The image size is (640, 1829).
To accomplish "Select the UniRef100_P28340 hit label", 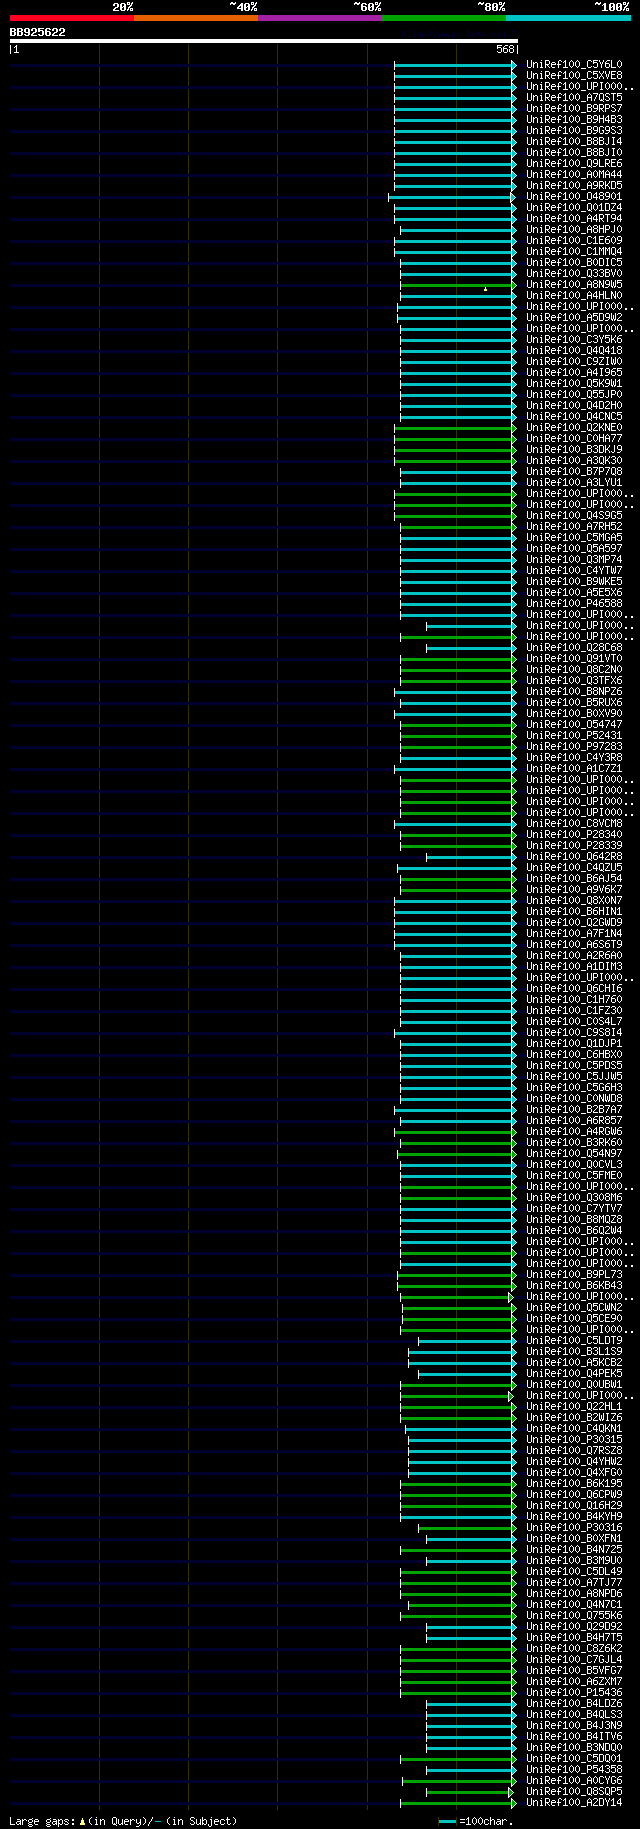I will 574,834.
